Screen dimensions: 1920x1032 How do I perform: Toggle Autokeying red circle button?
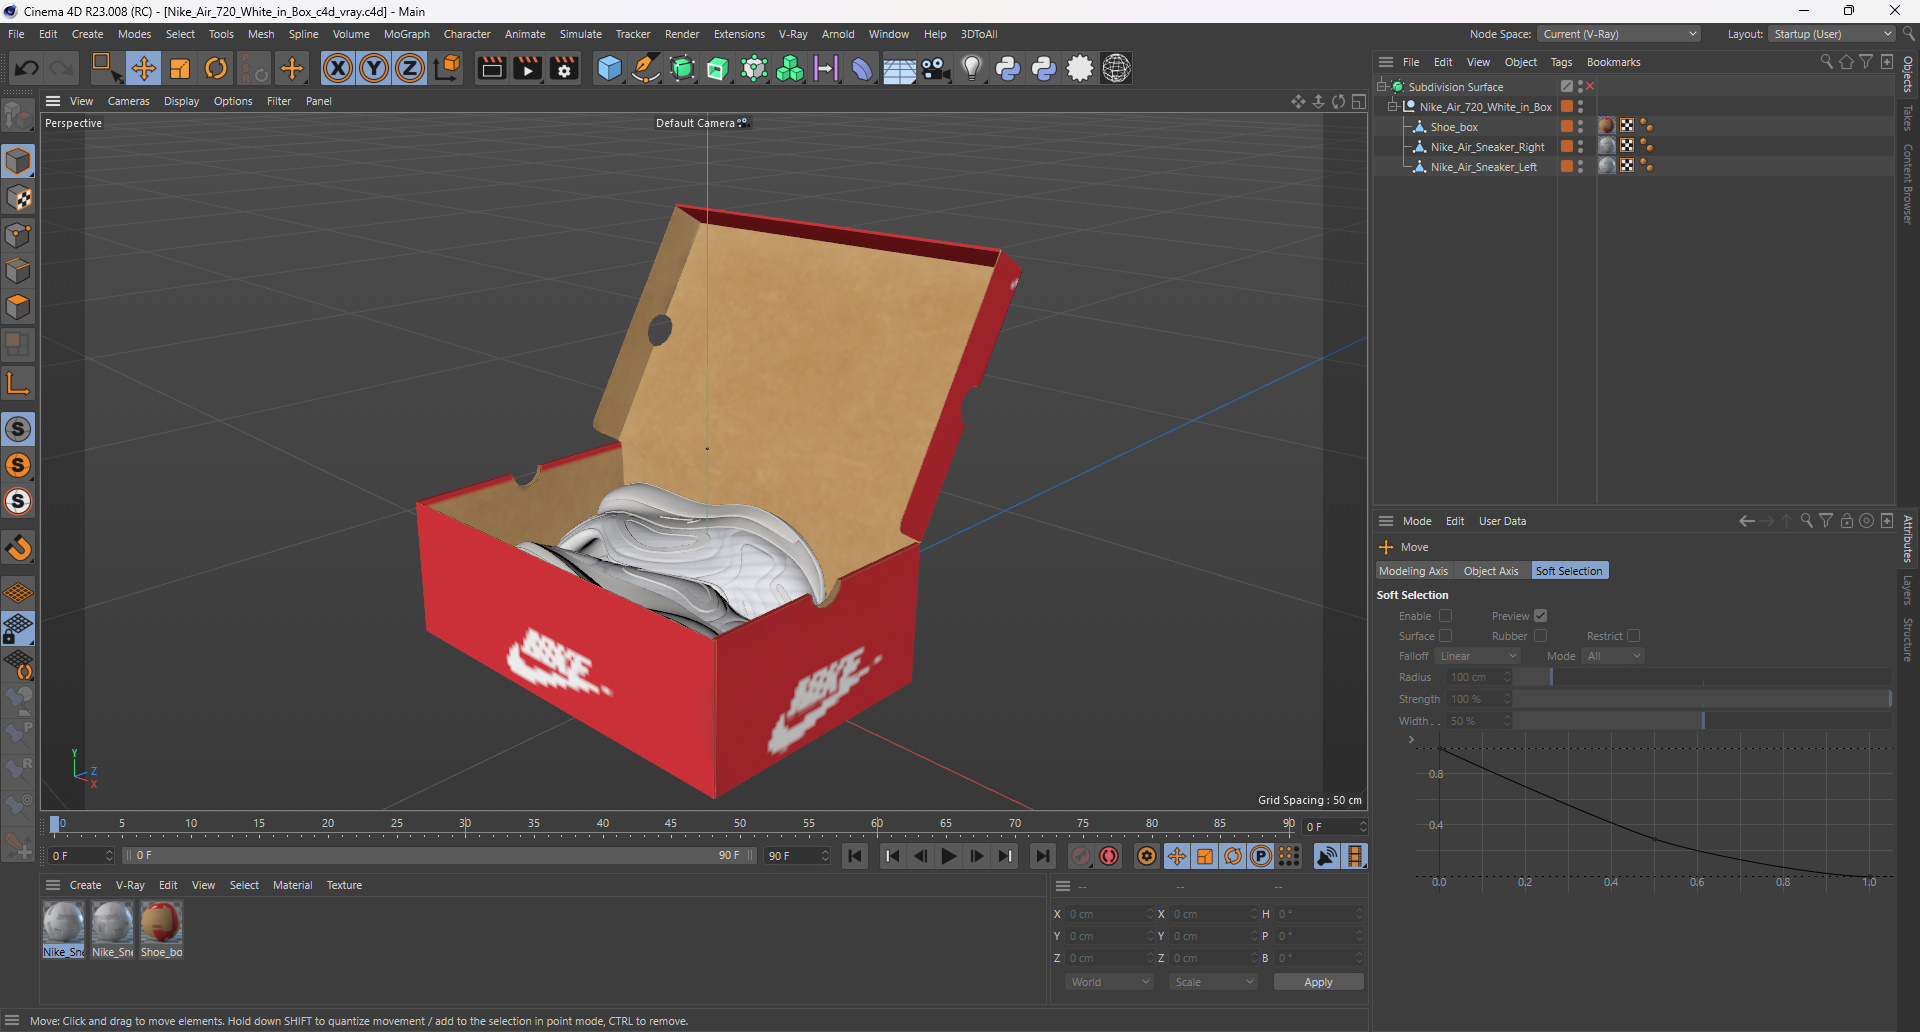pyautogui.click(x=1109, y=856)
